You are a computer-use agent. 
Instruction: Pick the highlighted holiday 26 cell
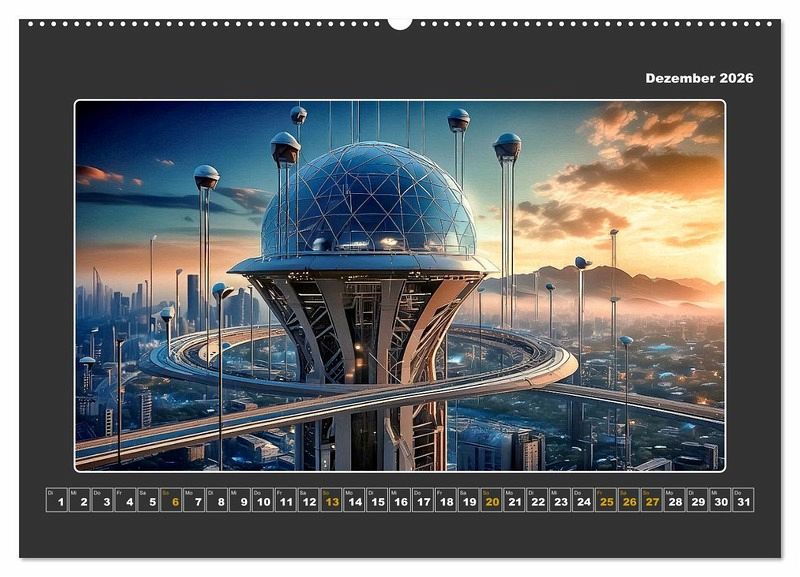tap(628, 500)
